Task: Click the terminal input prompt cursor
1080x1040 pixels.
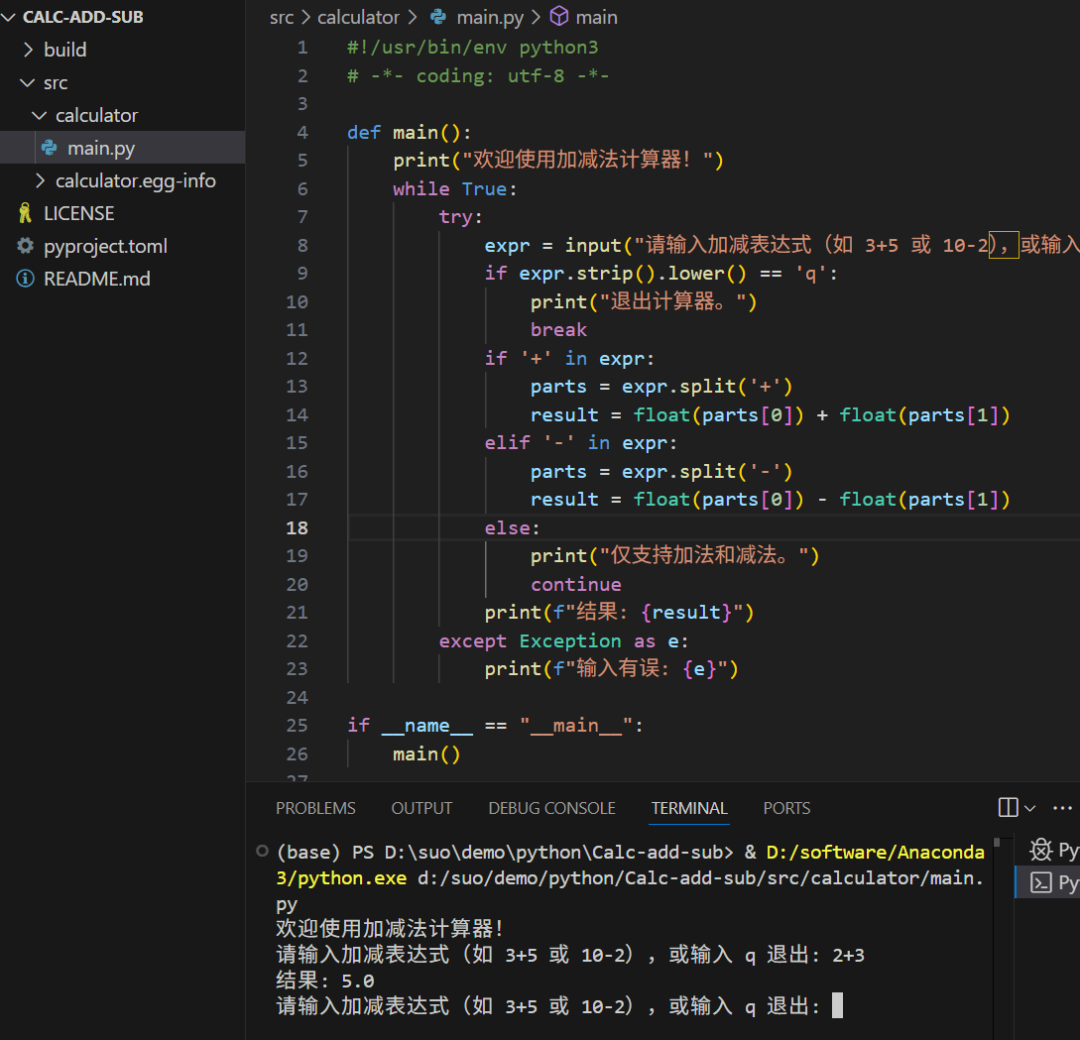Action: pyautogui.click(x=837, y=1006)
